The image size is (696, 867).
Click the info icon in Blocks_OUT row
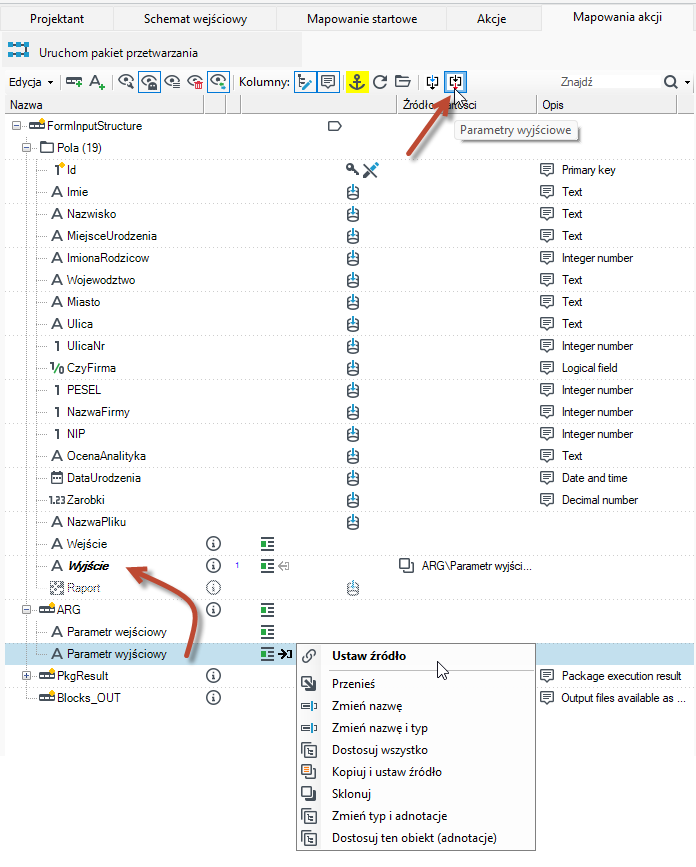pyautogui.click(x=213, y=698)
